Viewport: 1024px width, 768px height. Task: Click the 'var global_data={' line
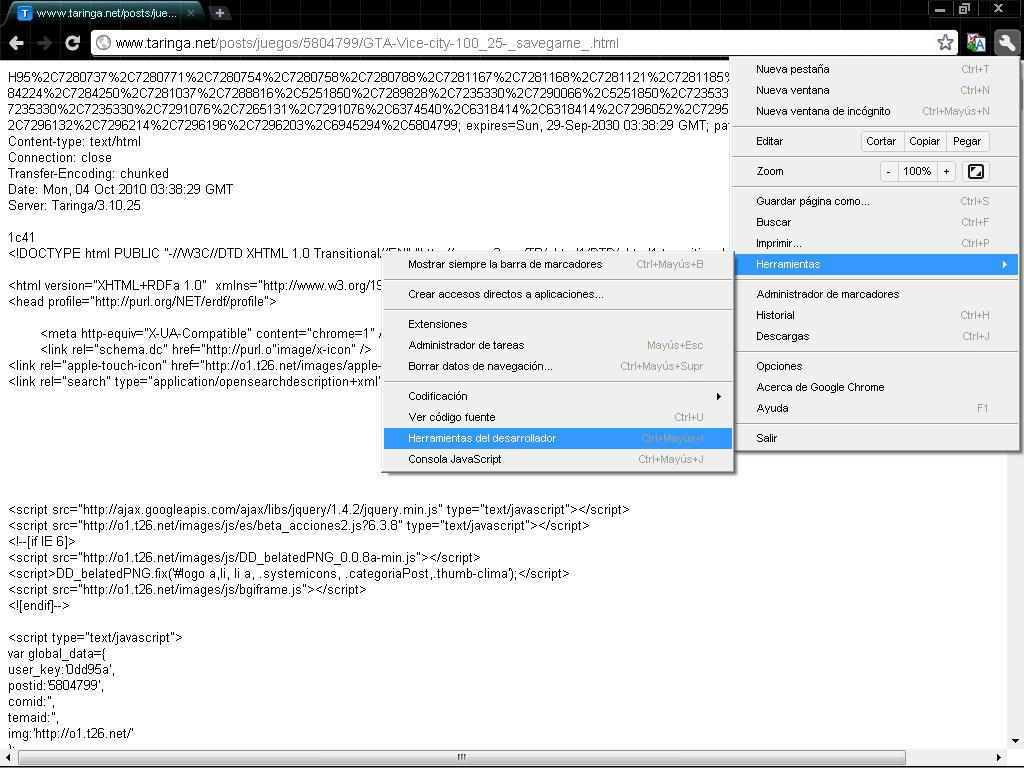[57, 654]
